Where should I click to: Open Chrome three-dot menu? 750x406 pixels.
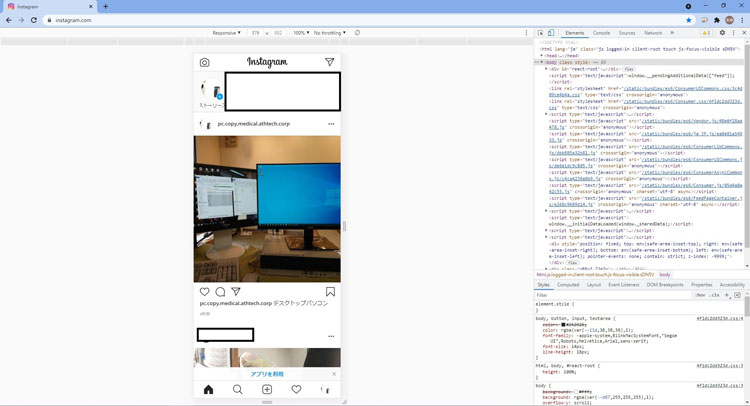[742, 20]
